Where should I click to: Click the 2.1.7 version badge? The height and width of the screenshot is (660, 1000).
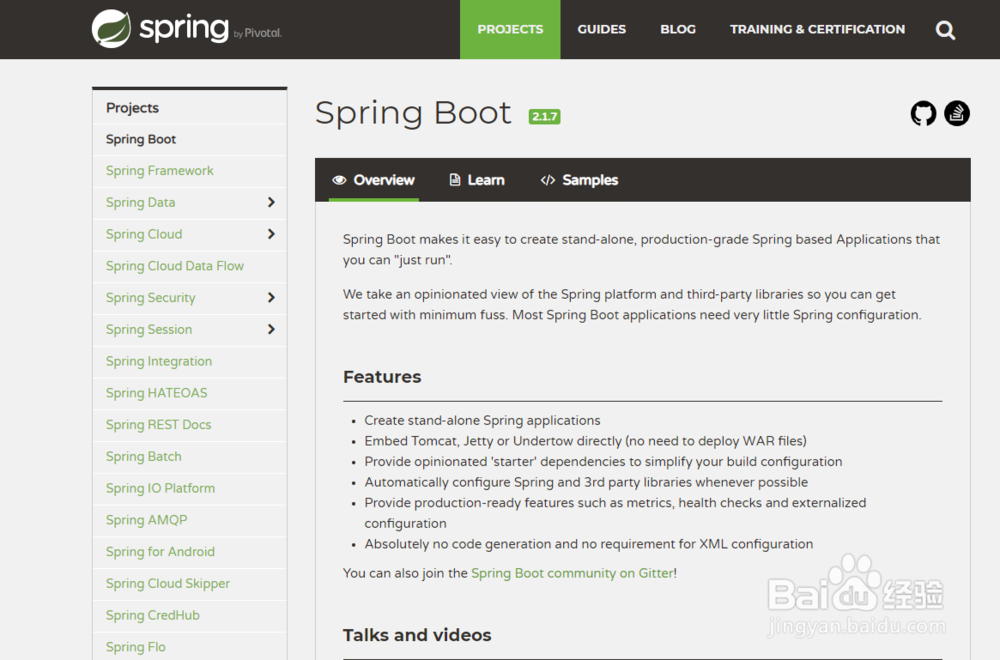pyautogui.click(x=544, y=117)
